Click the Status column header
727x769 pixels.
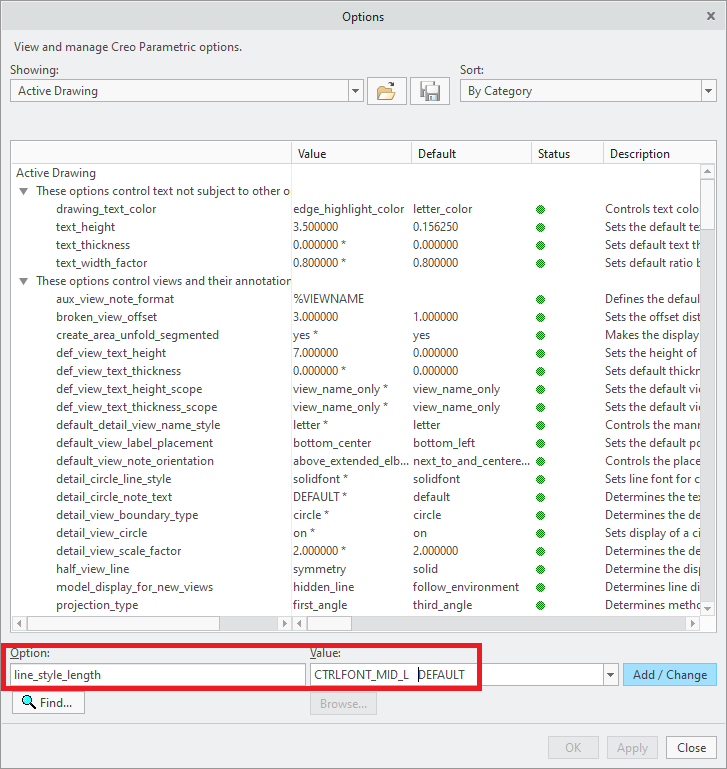[x=566, y=154]
